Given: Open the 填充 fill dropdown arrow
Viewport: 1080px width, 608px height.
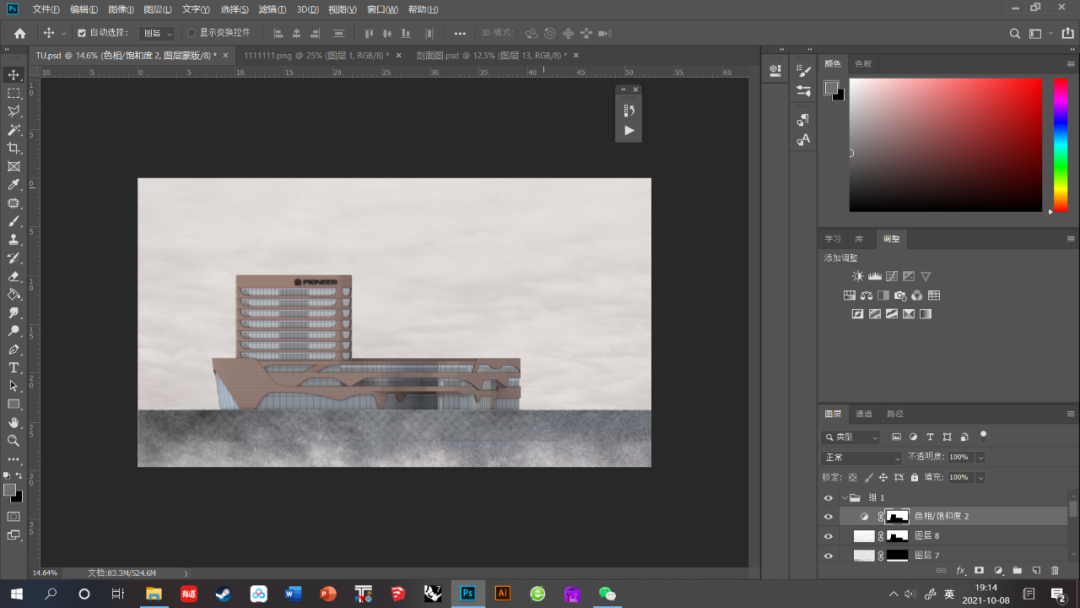Looking at the screenshot, I should 981,477.
